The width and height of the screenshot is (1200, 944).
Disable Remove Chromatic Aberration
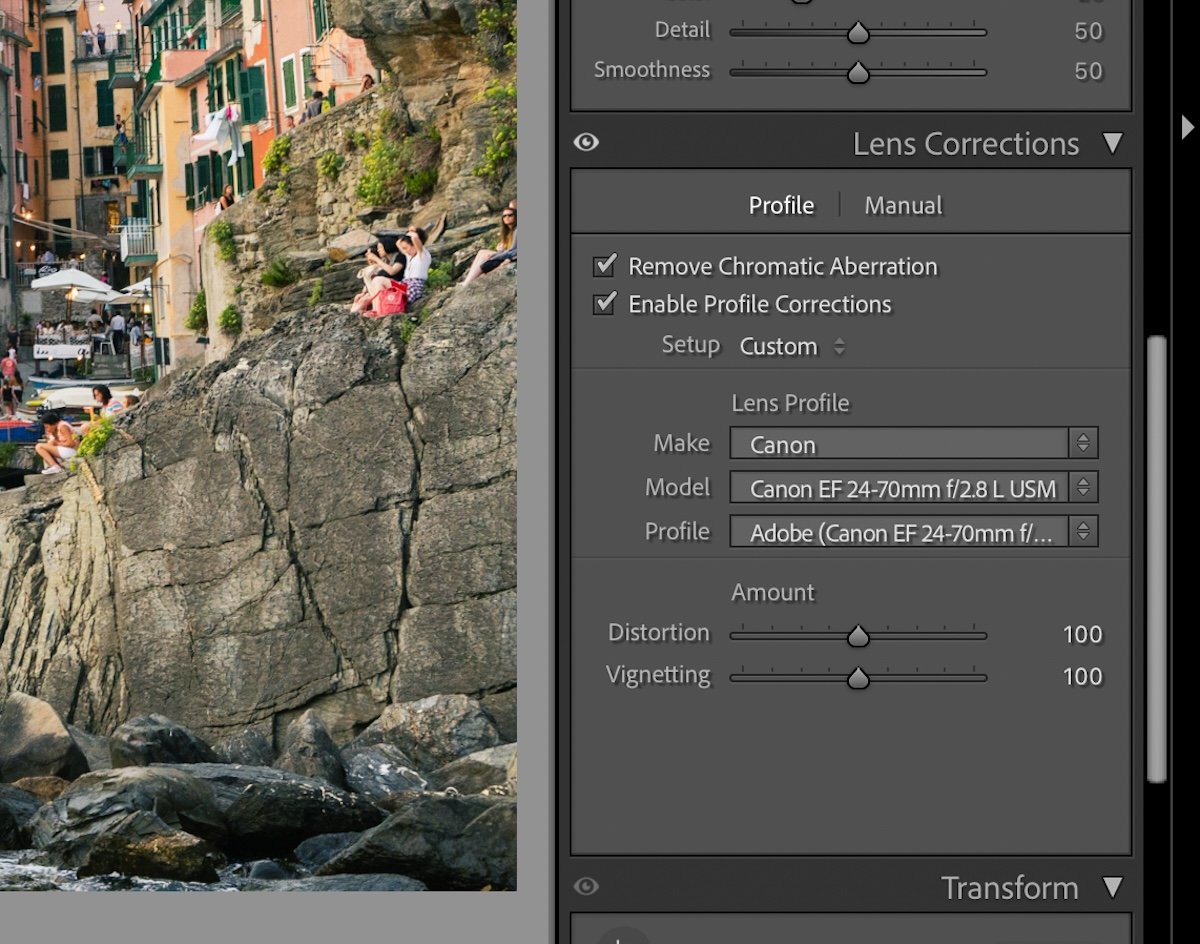click(x=603, y=266)
